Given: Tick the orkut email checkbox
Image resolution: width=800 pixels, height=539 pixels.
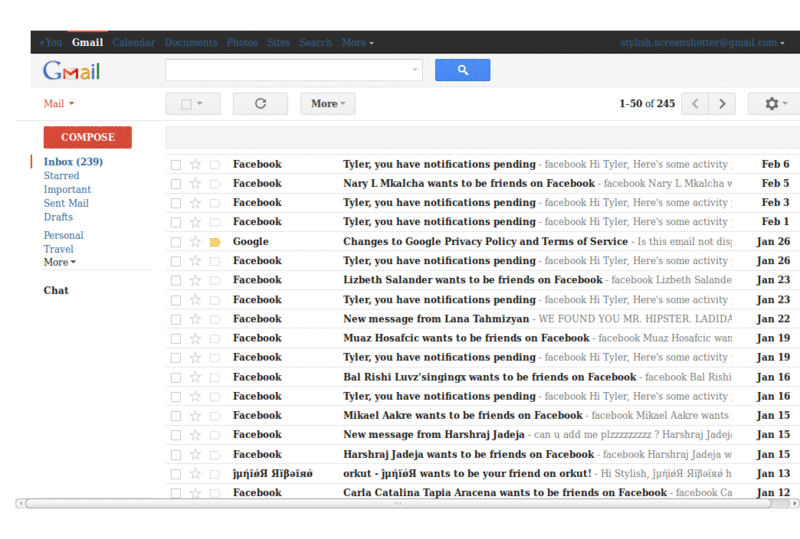Looking at the screenshot, I should (176, 474).
